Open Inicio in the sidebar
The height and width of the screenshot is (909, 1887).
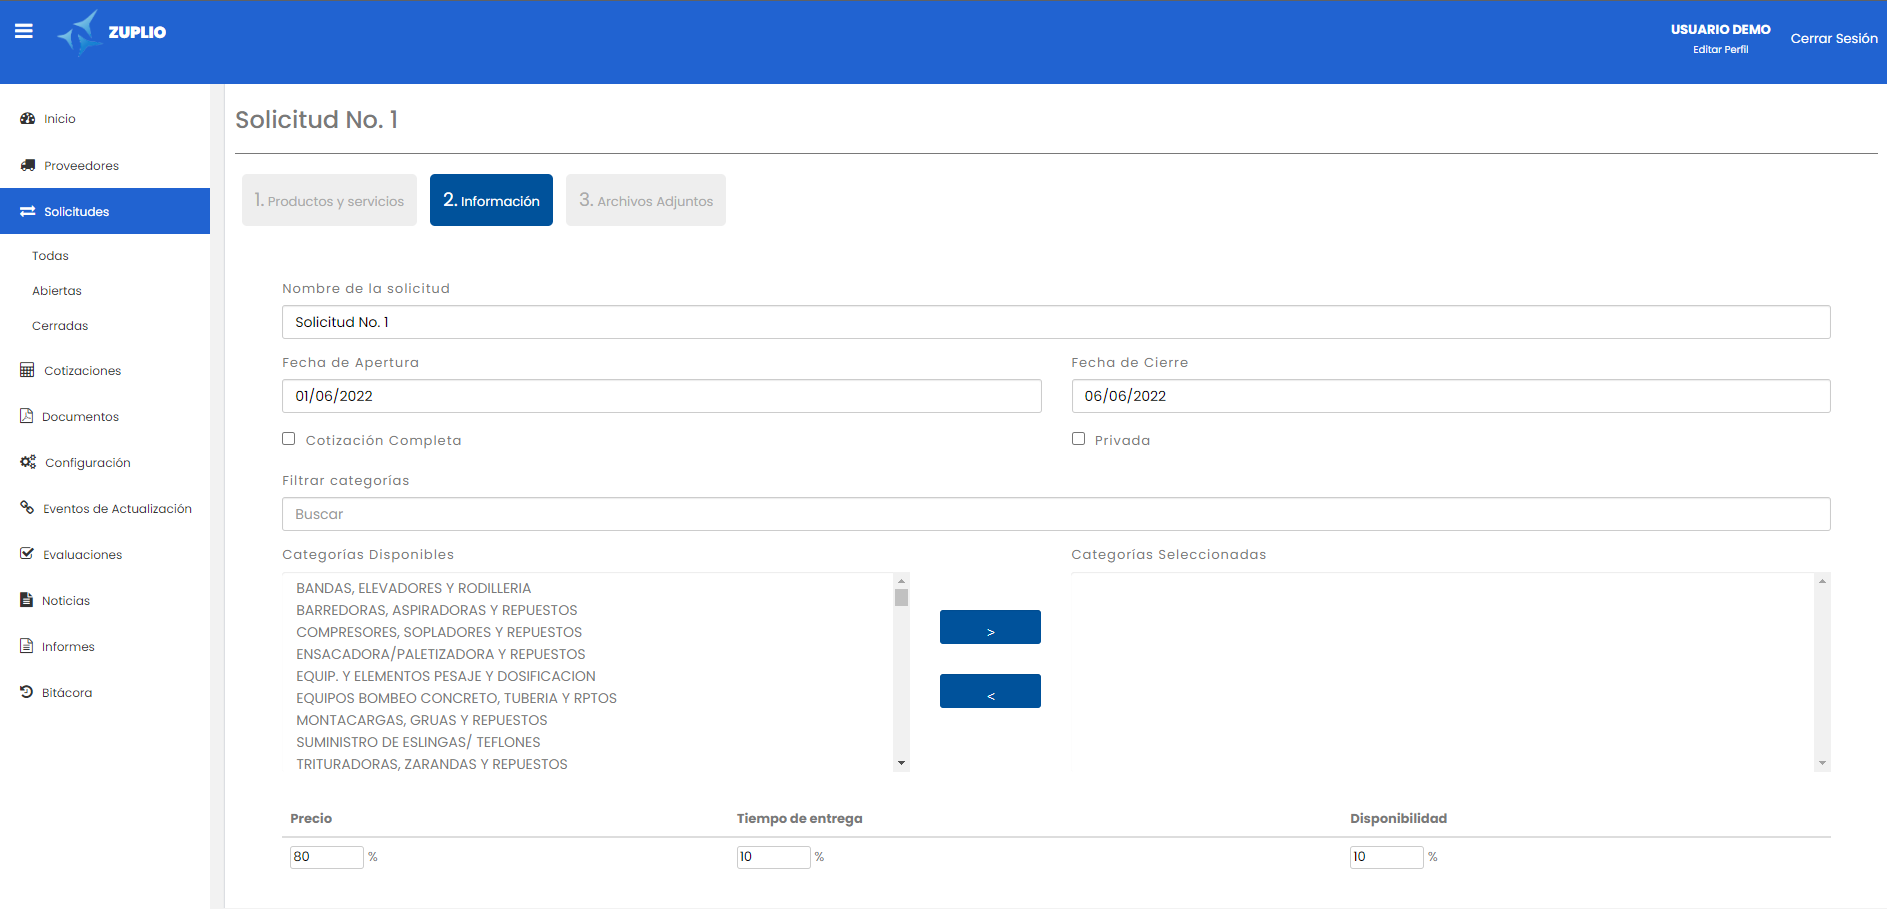tap(60, 119)
